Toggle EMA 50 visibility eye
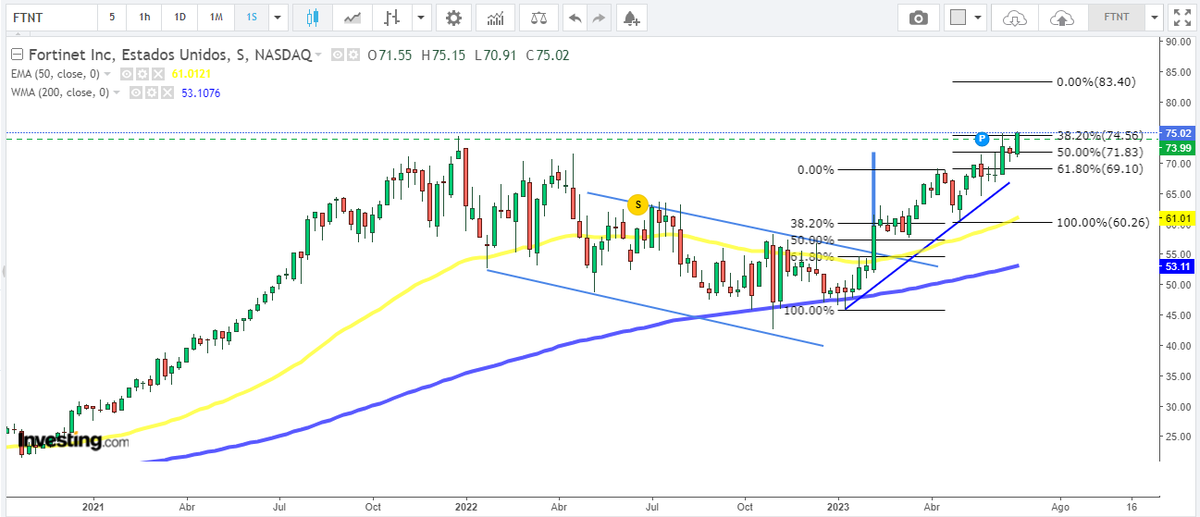This screenshot has height=517, width=1200. tap(126, 74)
